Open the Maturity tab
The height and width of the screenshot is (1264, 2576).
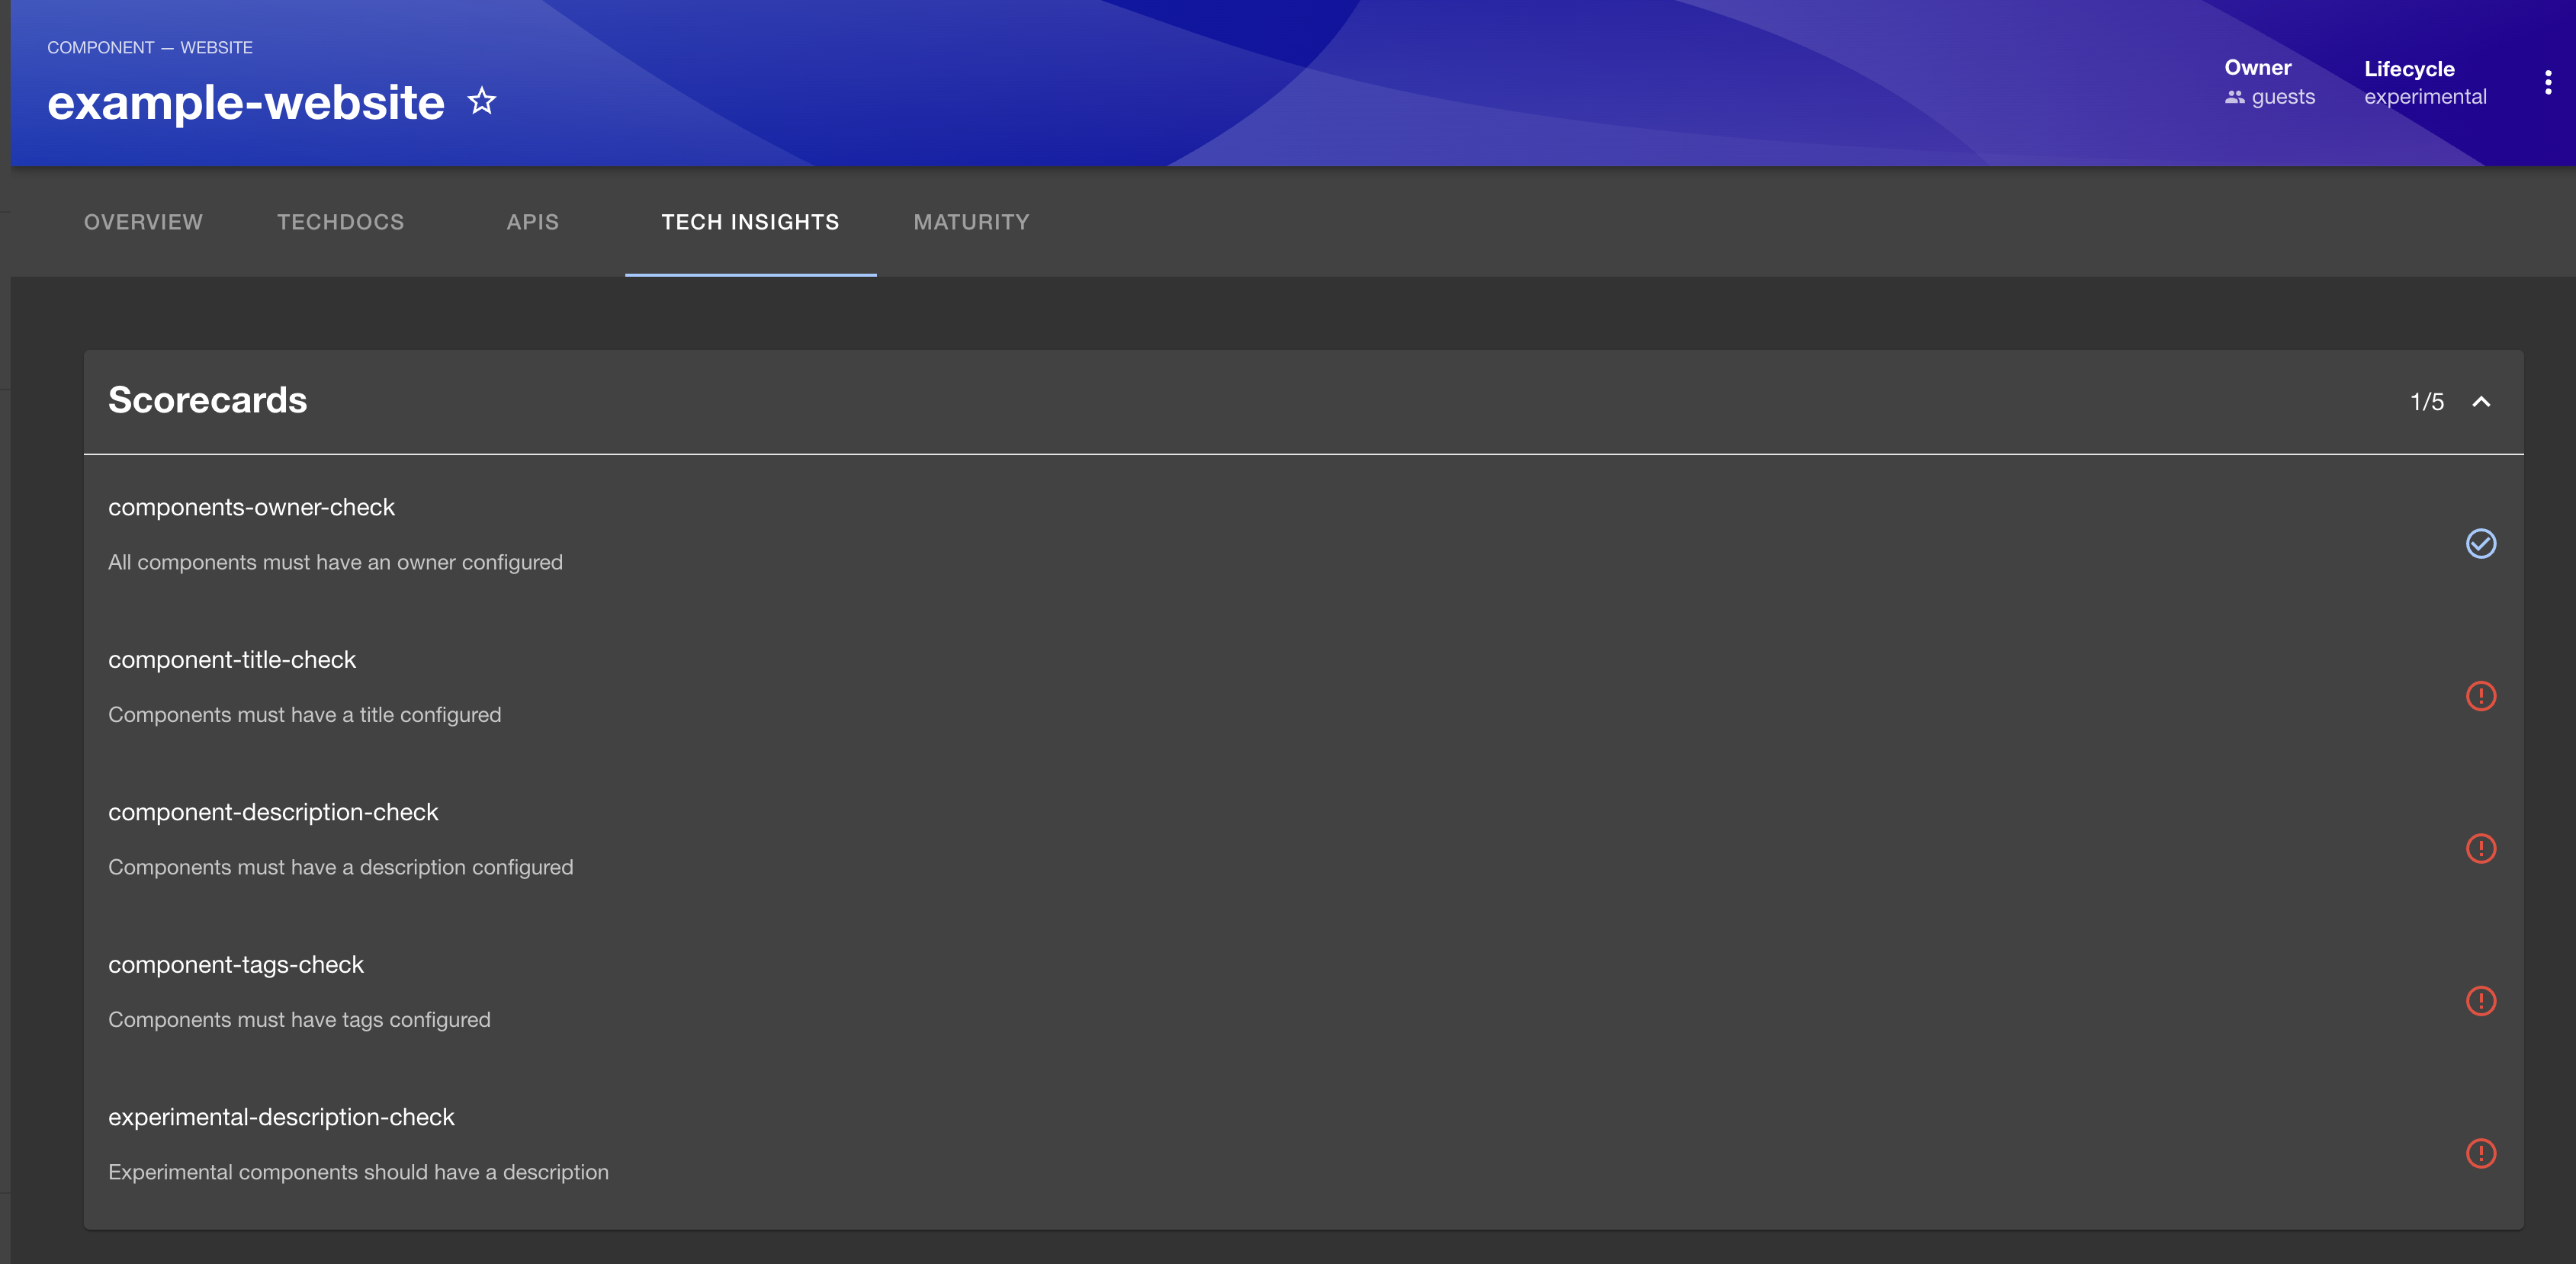click(971, 222)
